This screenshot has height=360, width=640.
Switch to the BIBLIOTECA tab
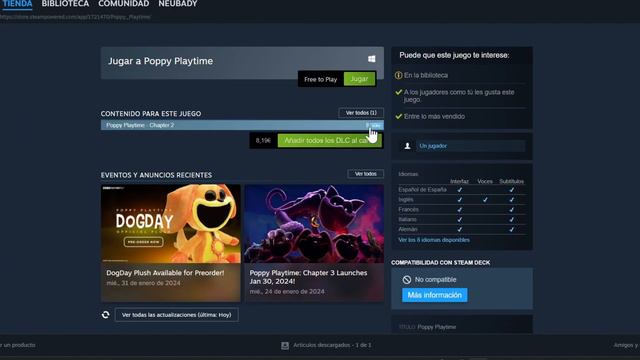click(x=65, y=4)
